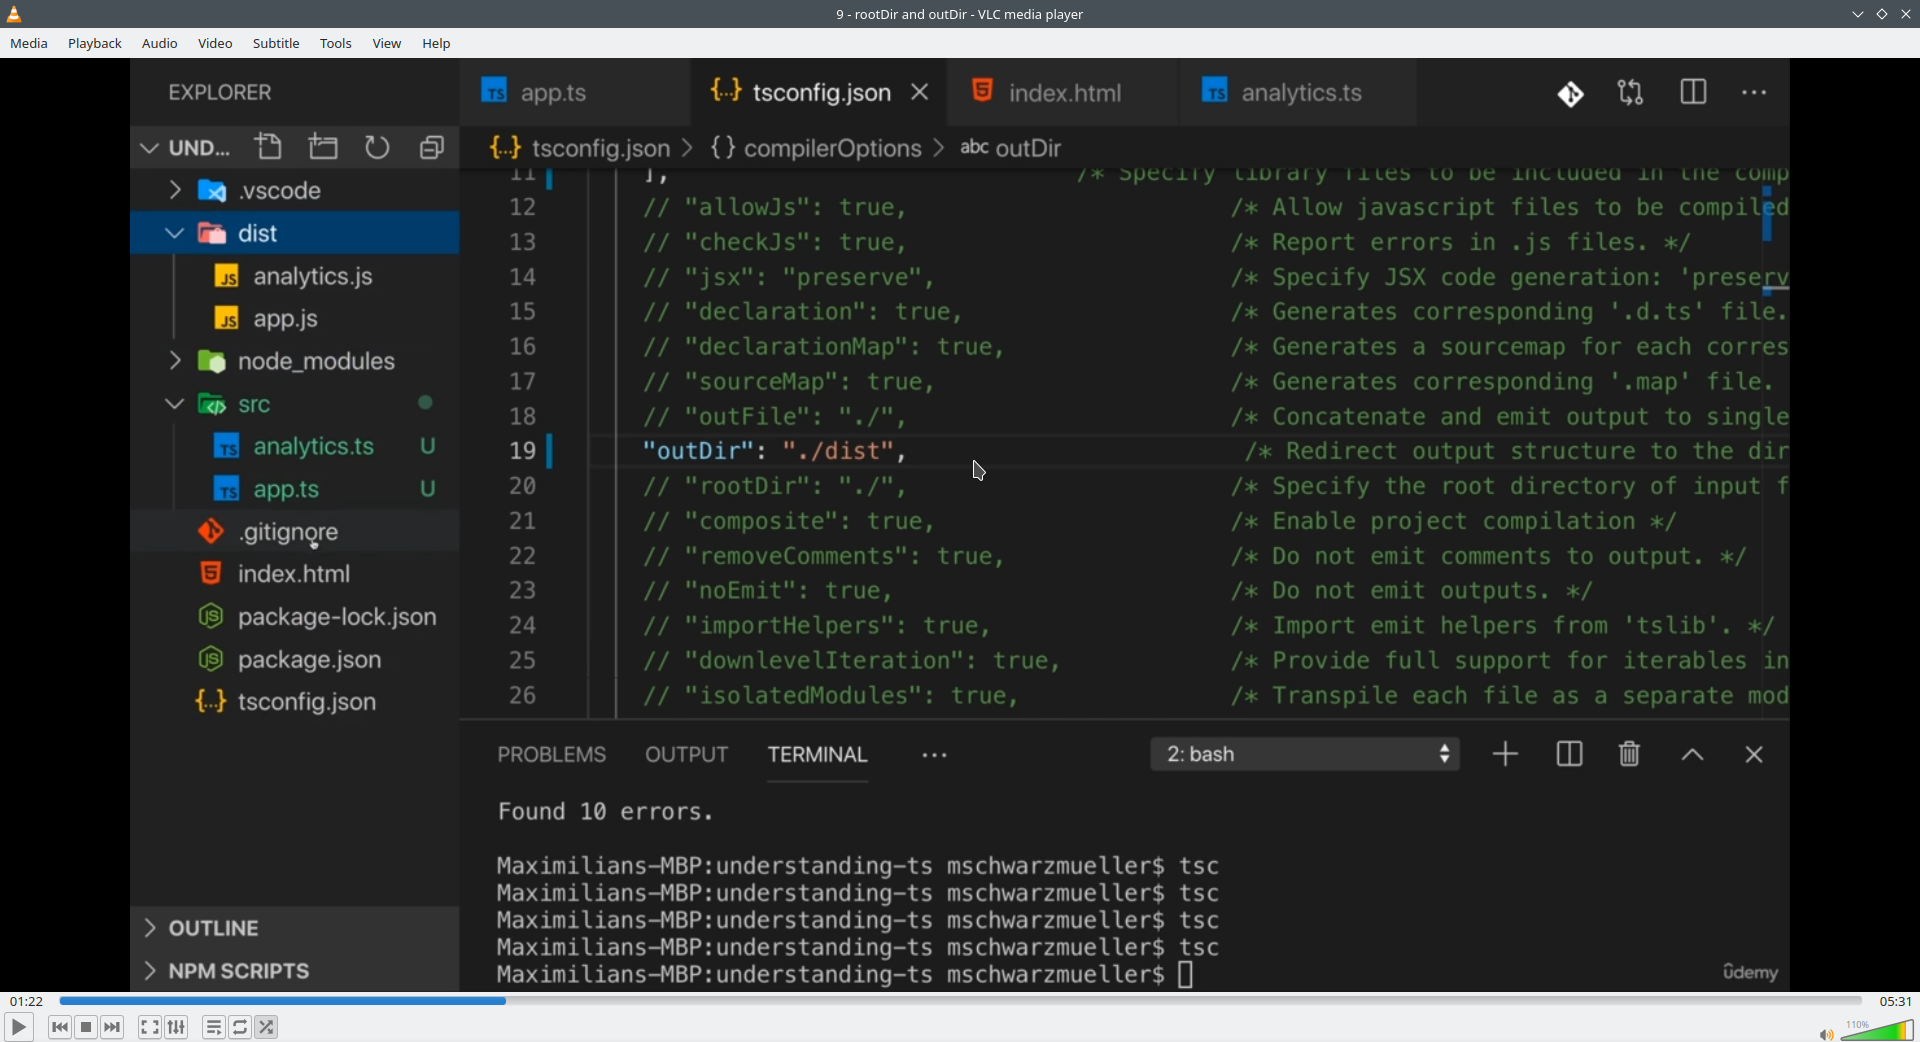The width and height of the screenshot is (1920, 1042).
Task: Toggle loop mode in VLC
Action: point(240,1027)
